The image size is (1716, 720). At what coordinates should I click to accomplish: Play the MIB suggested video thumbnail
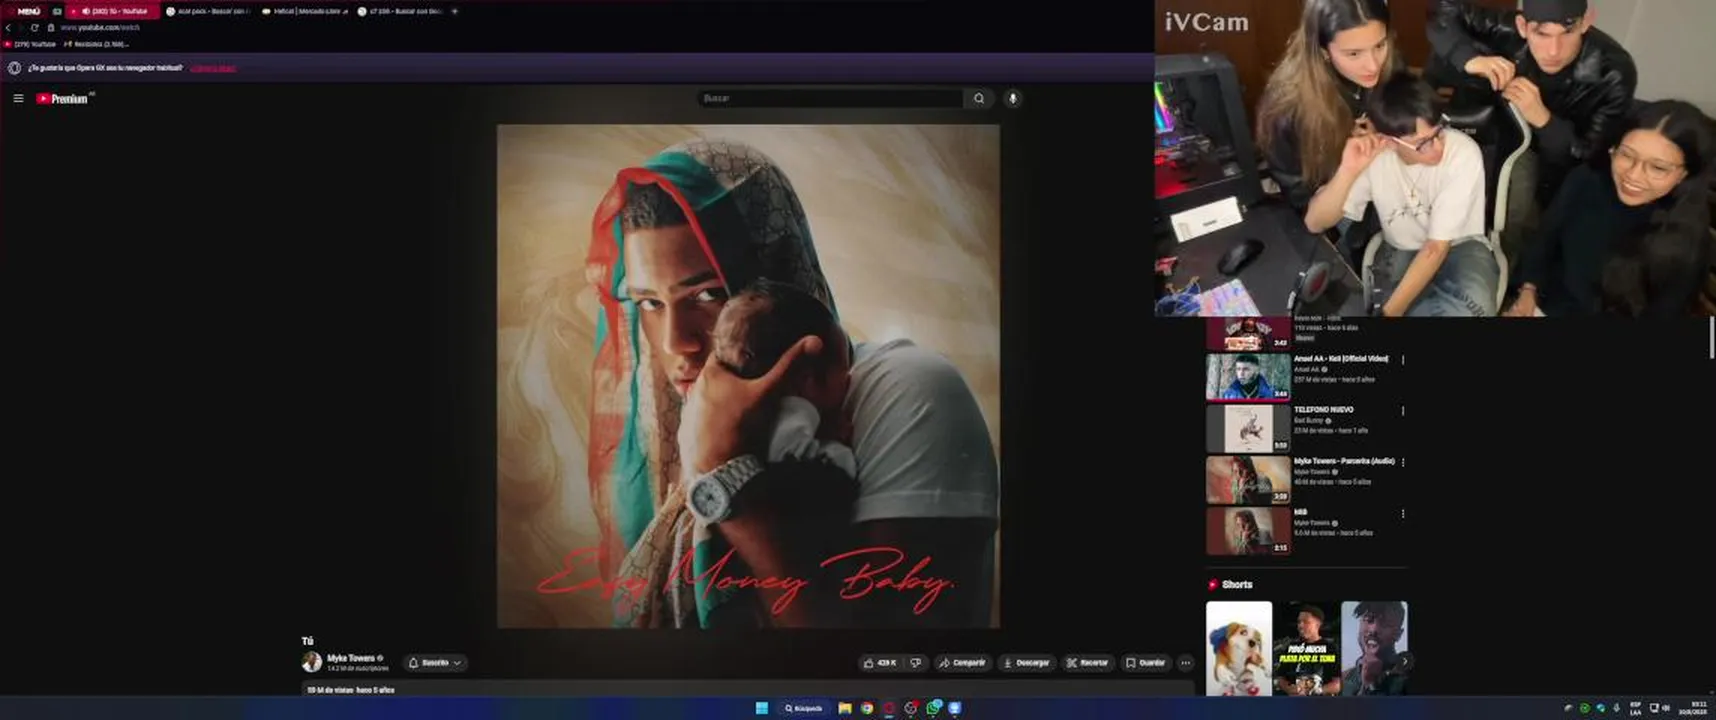tap(1248, 531)
